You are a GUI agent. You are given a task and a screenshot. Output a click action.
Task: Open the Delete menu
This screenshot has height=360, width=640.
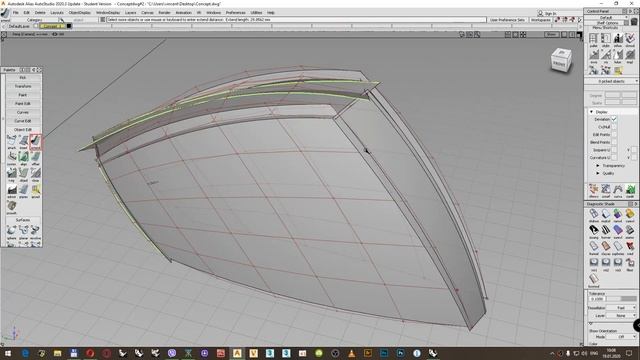[40, 13]
